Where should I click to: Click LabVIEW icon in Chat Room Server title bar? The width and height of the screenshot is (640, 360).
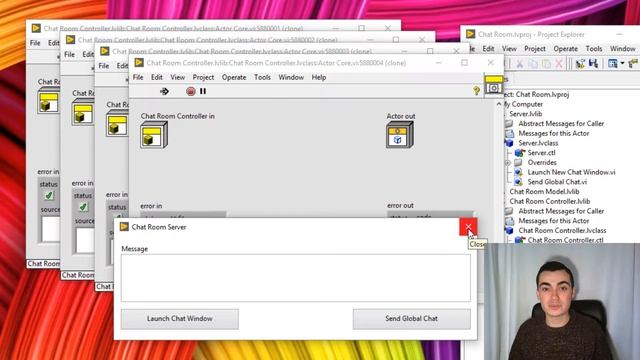click(124, 227)
